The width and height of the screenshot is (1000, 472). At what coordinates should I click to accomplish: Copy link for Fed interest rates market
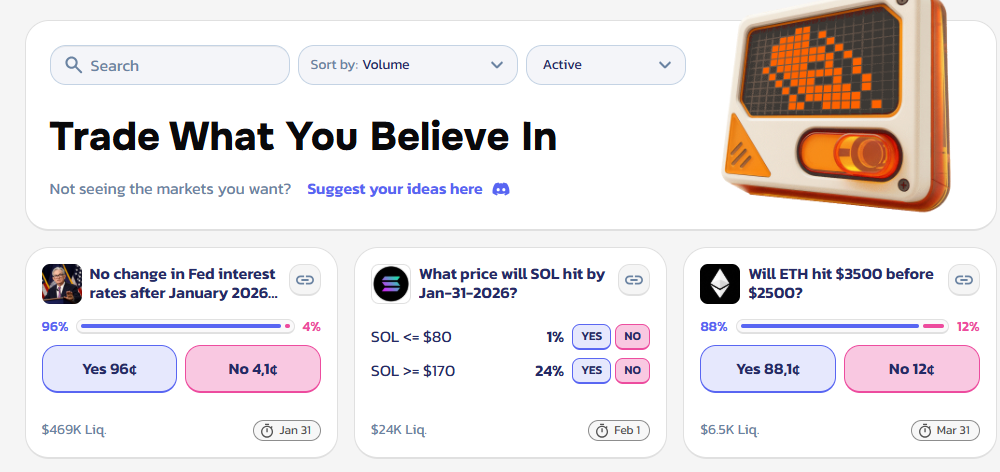[305, 281]
